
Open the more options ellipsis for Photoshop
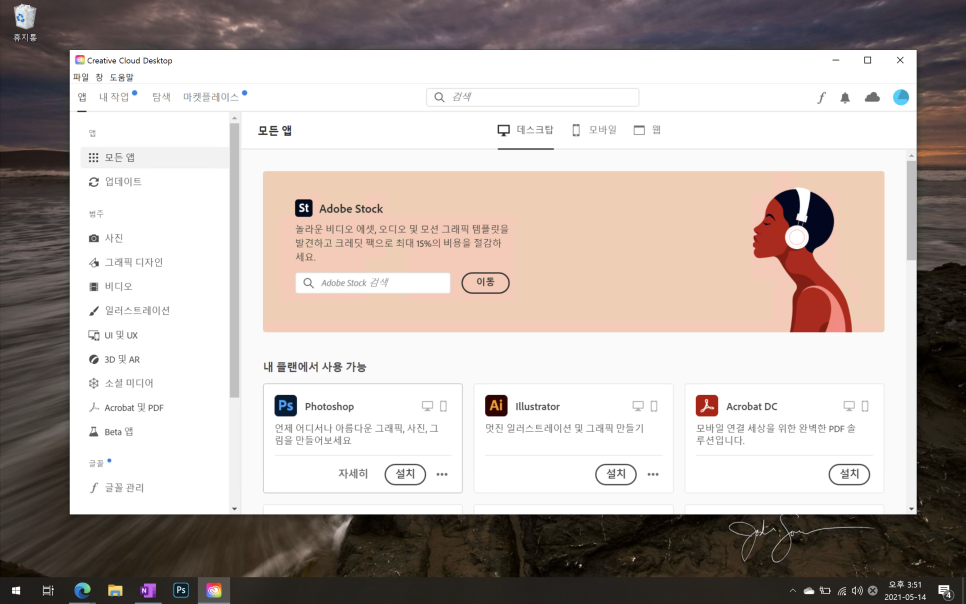[442, 474]
